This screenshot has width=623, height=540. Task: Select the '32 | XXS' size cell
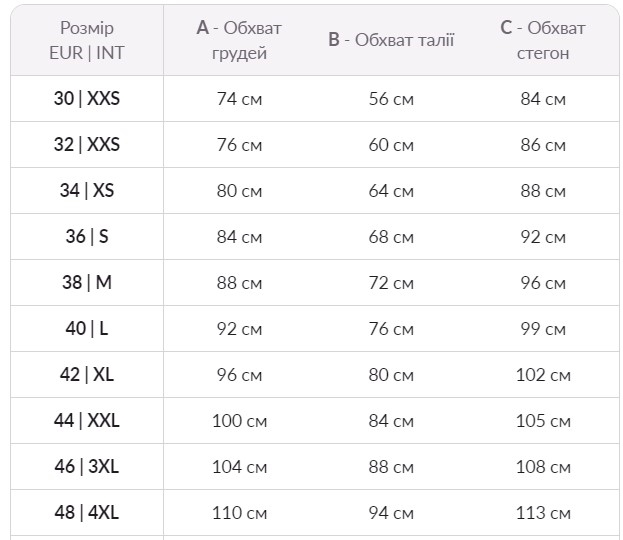(87, 145)
